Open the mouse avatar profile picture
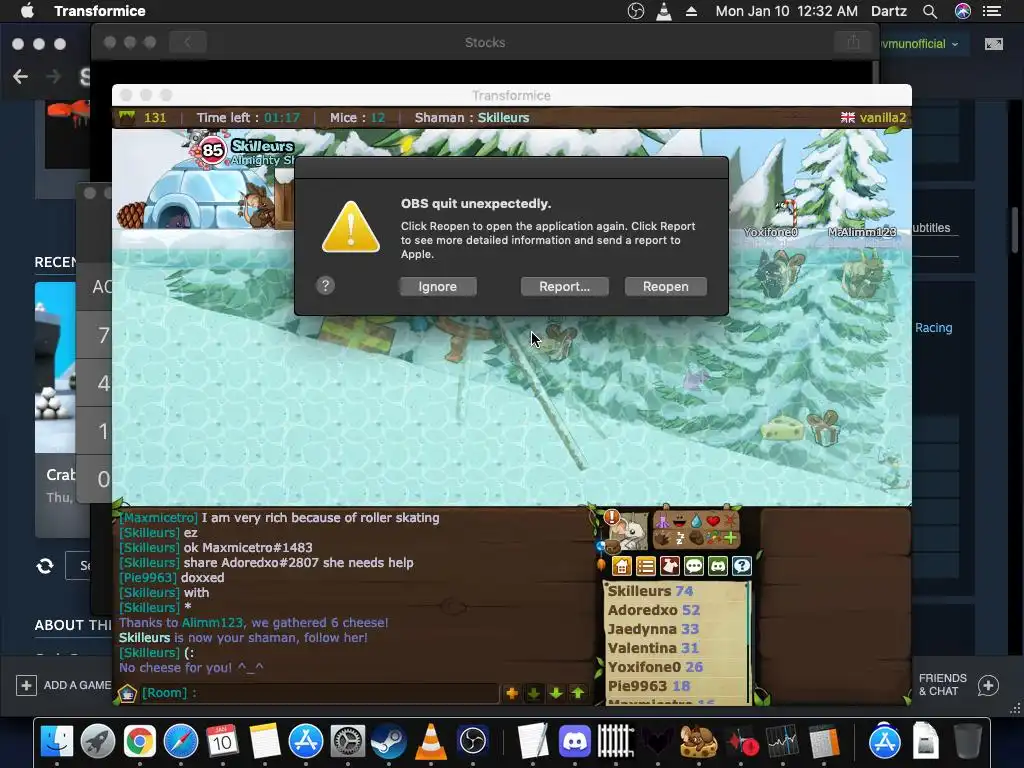 630,532
